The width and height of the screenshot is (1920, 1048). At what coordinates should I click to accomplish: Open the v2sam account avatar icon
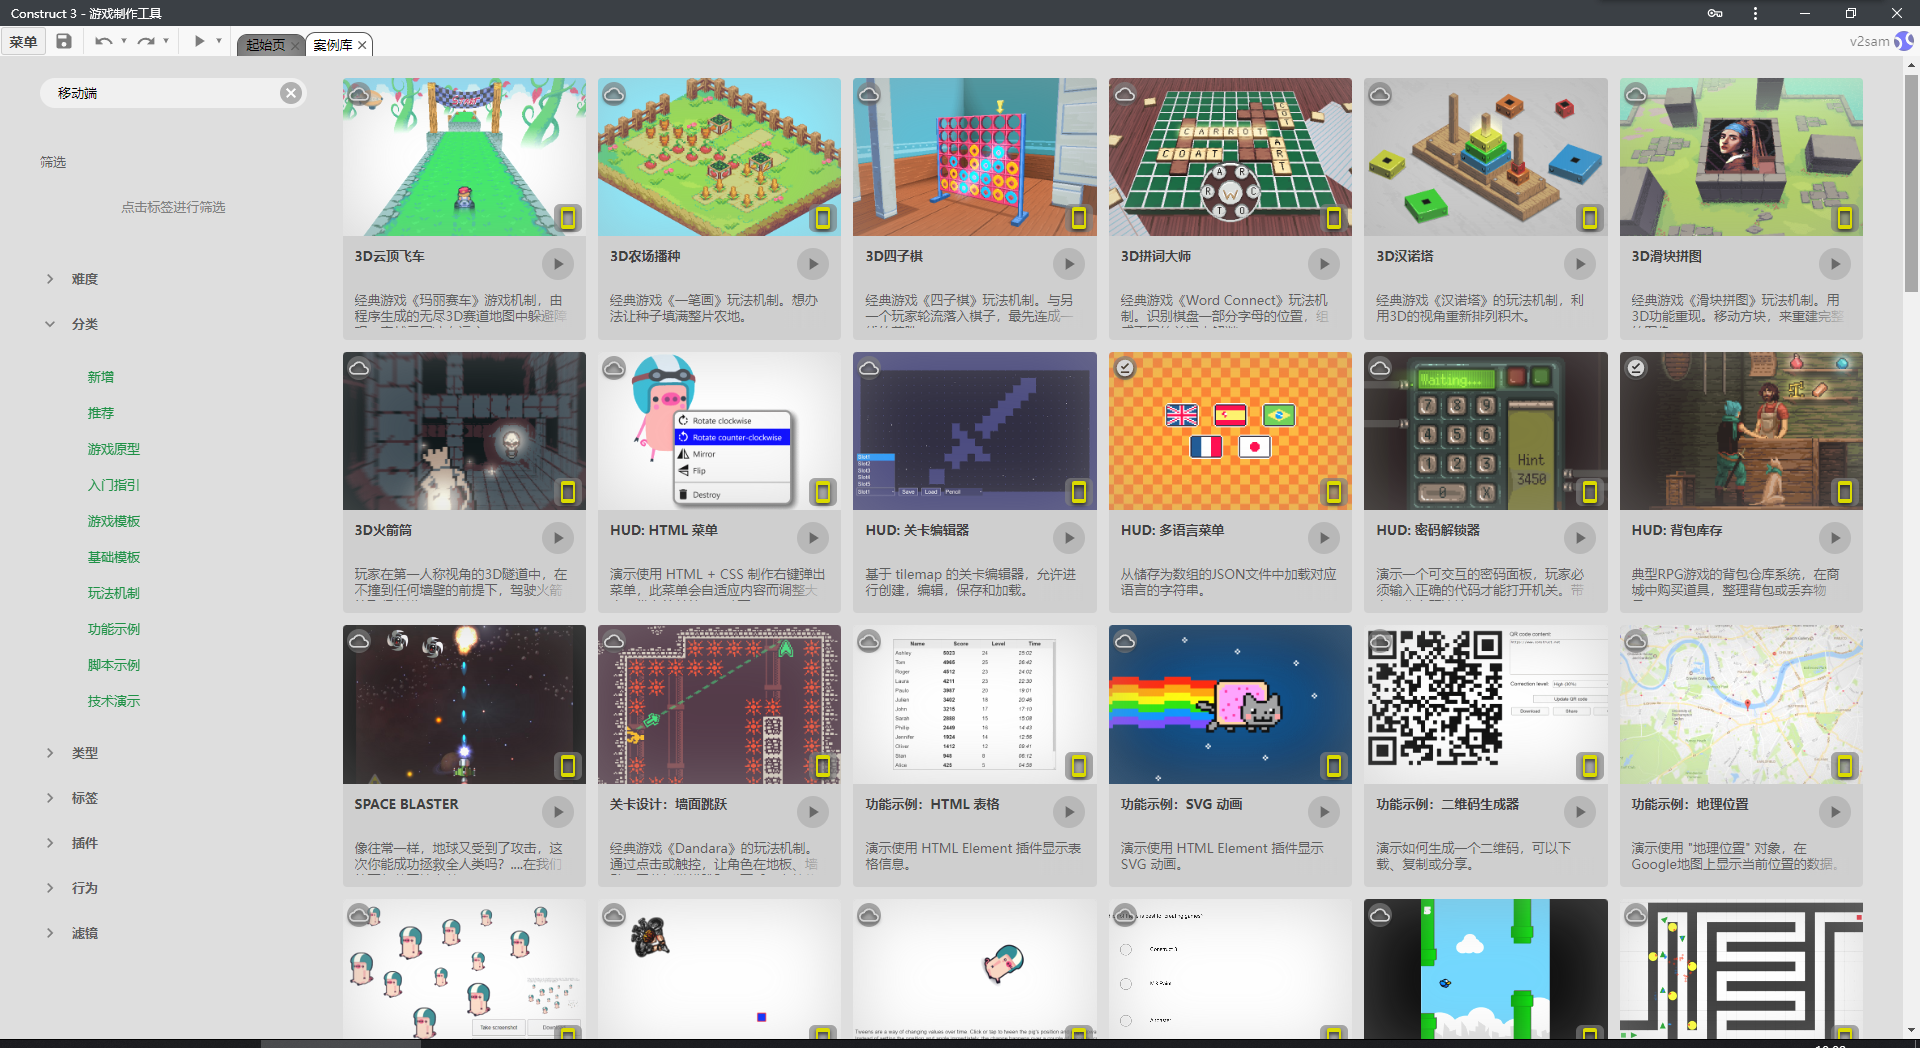(1904, 41)
